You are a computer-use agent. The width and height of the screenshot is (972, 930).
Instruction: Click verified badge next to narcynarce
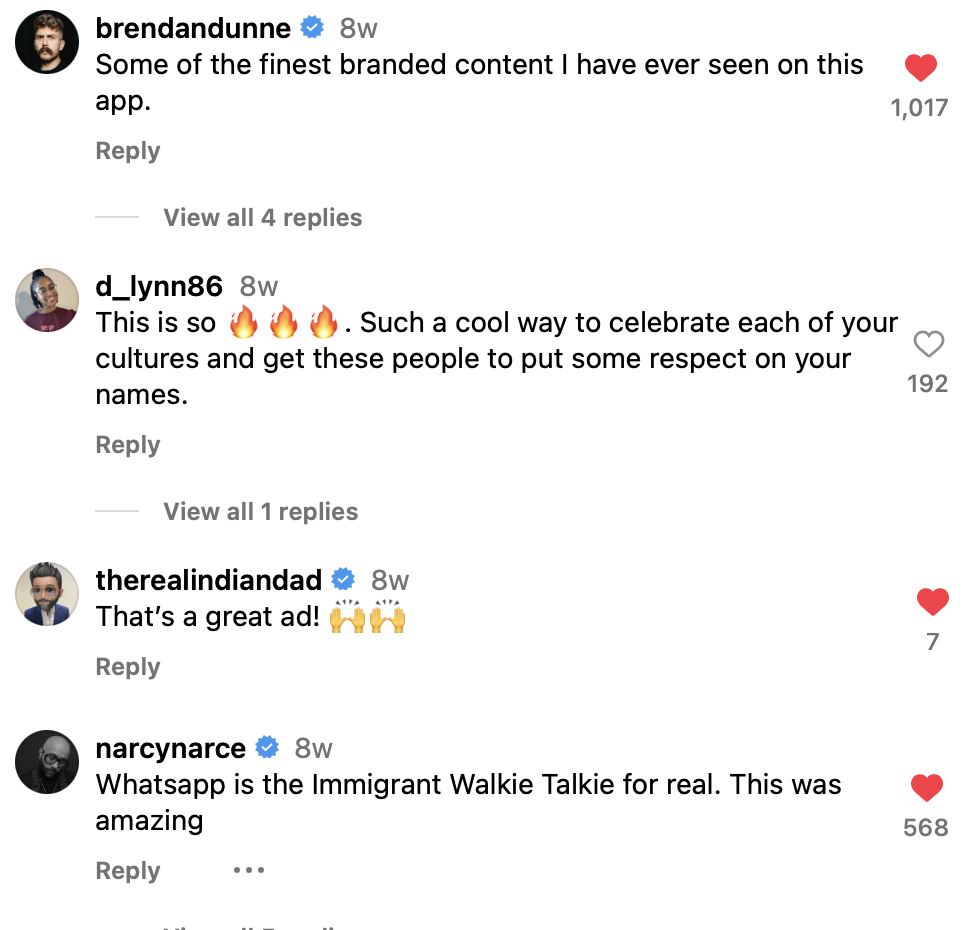(267, 748)
